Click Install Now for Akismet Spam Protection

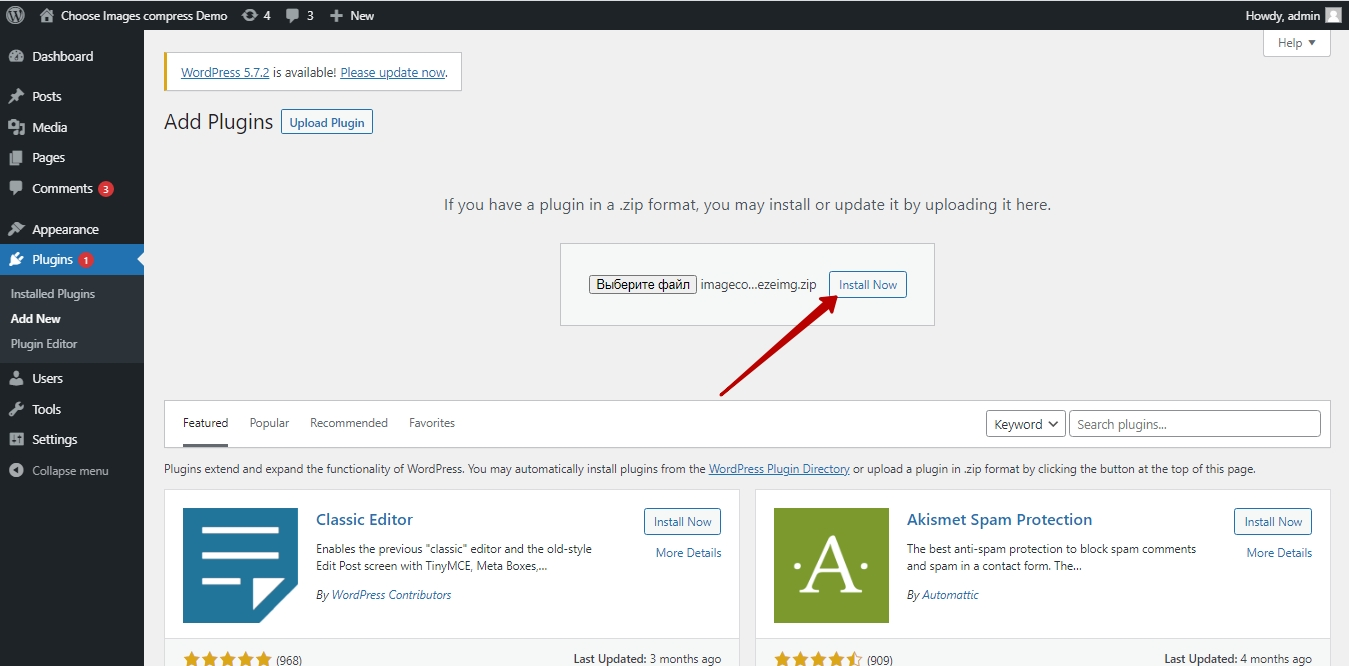(x=1273, y=522)
